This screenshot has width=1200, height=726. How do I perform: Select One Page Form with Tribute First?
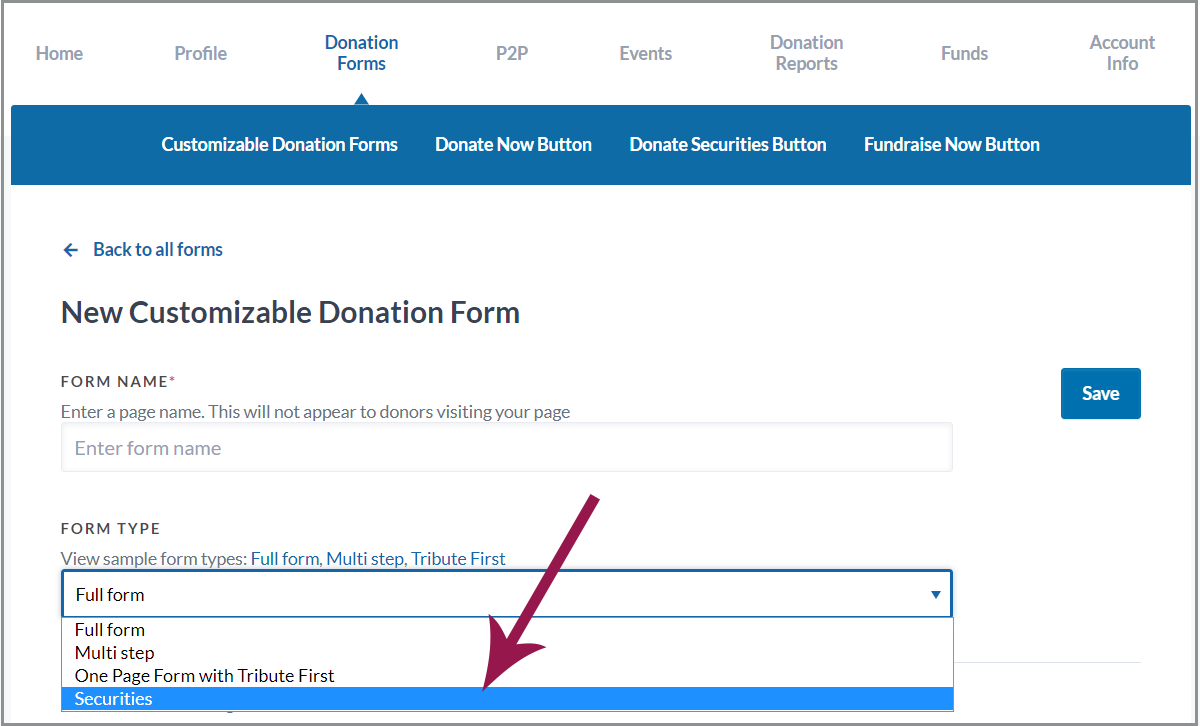[205, 676]
